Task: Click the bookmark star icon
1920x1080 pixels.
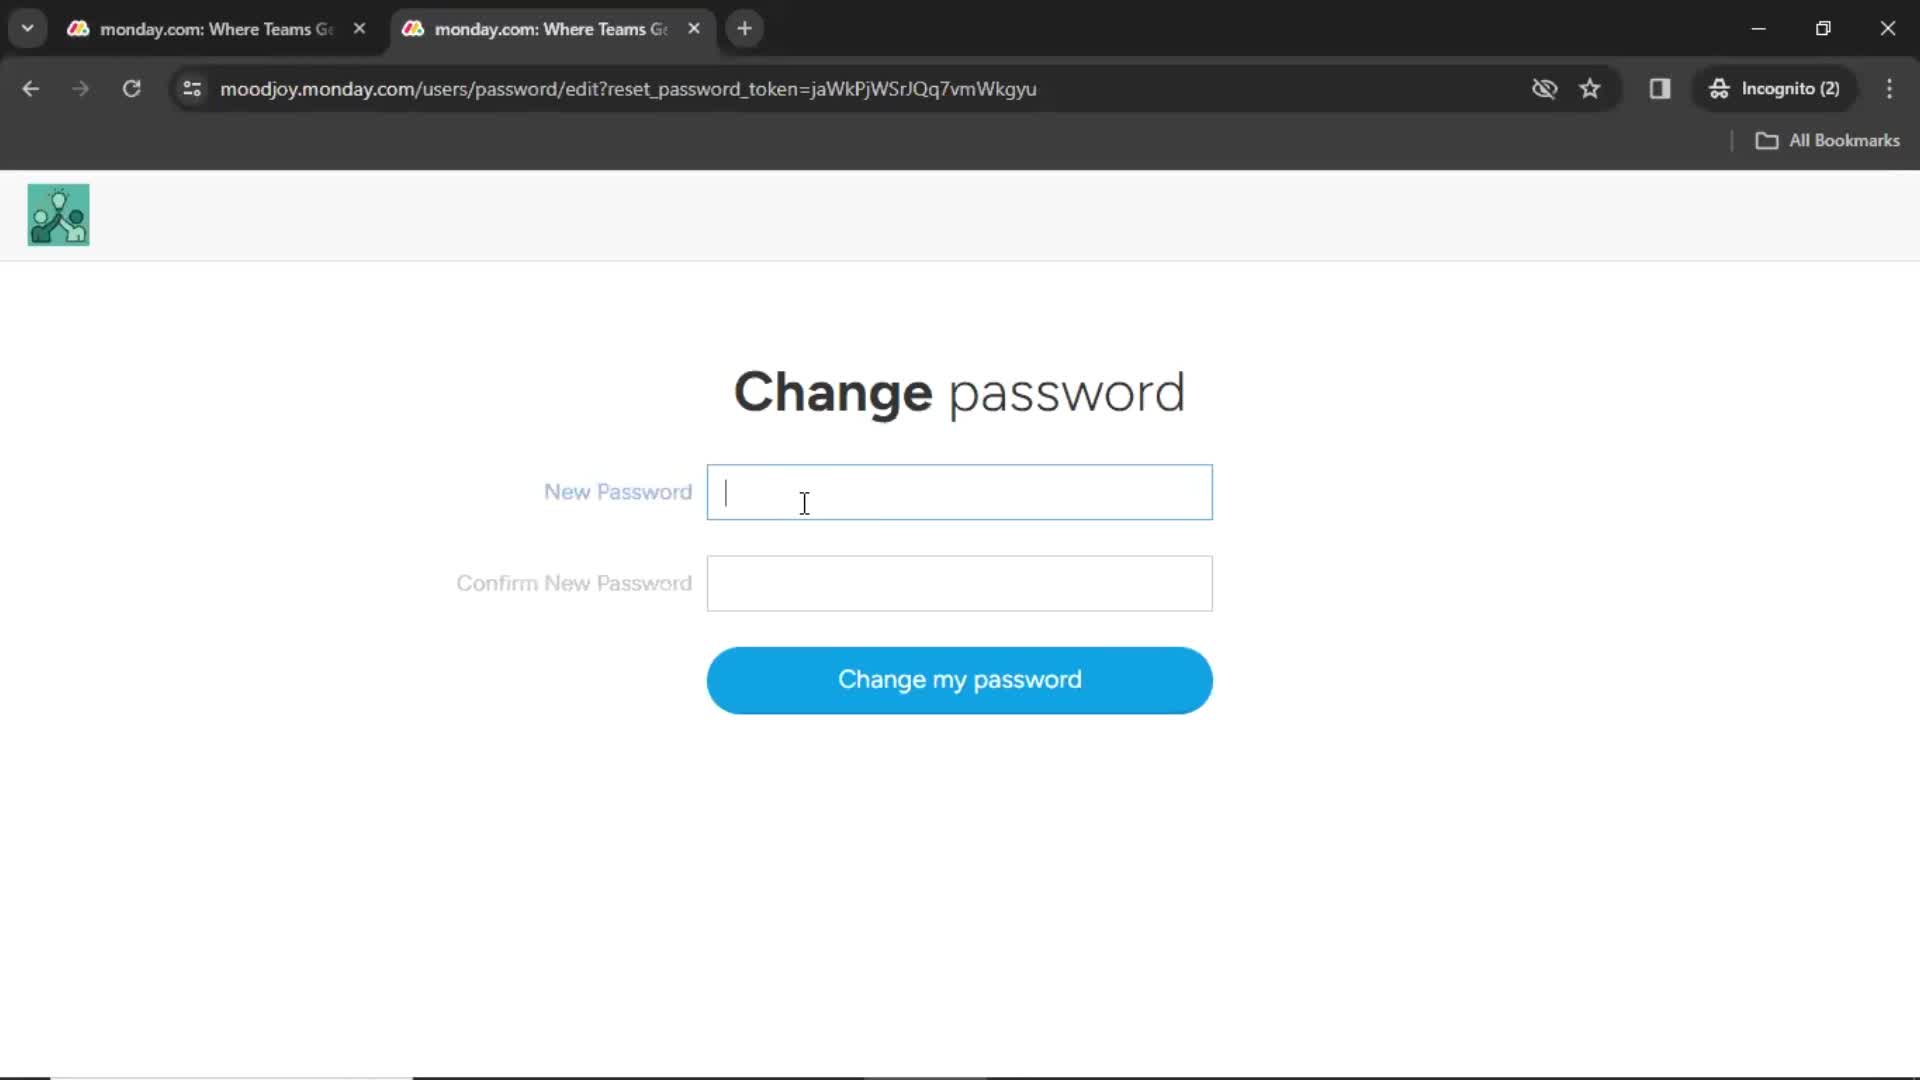Action: point(1592,88)
